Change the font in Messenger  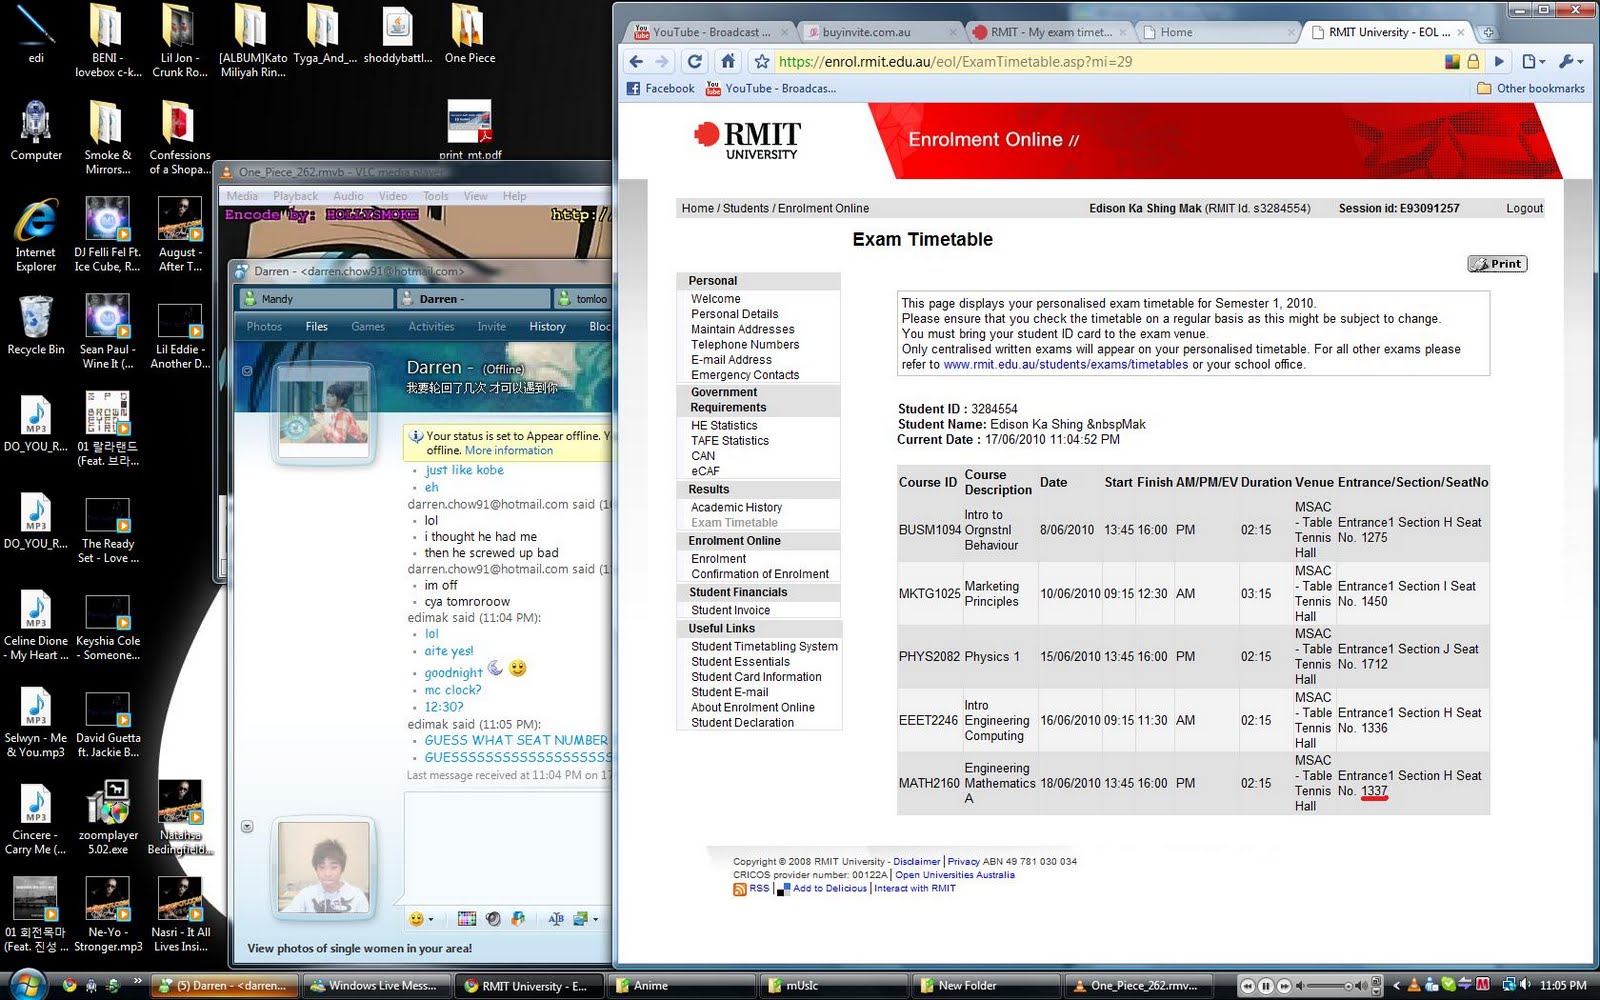click(556, 919)
